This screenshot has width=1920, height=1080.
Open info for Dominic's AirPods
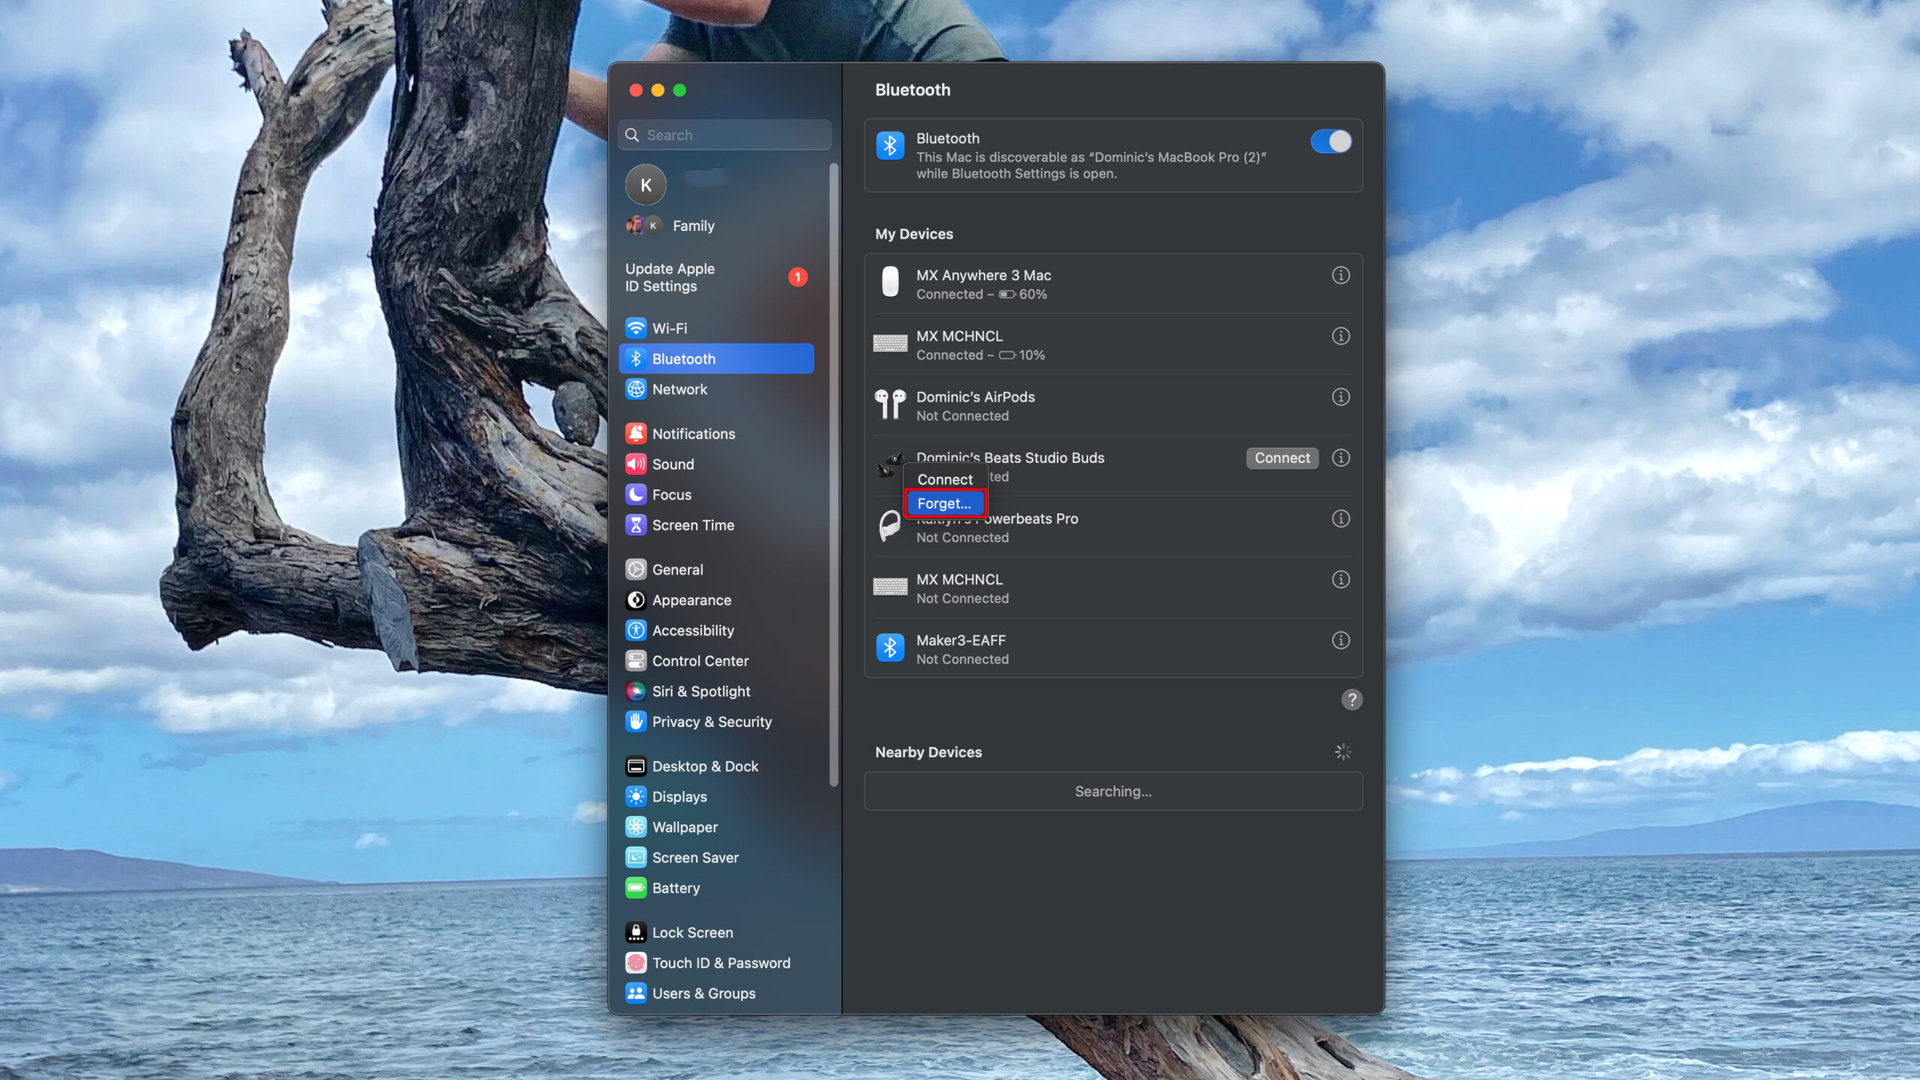[x=1340, y=397]
